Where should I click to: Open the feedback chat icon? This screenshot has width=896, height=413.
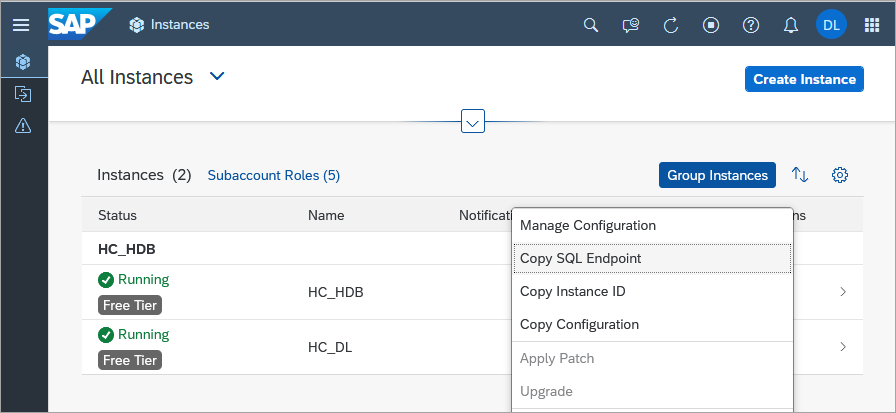[x=631, y=25]
